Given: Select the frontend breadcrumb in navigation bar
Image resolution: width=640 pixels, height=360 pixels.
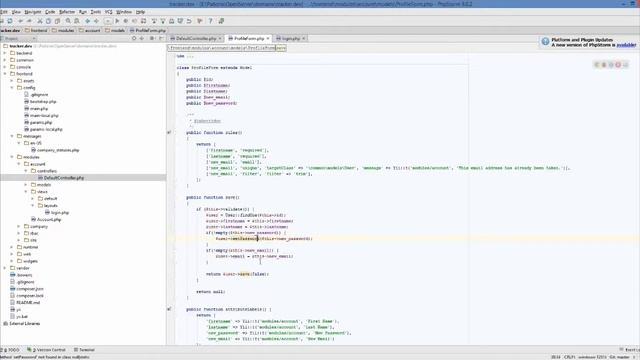Looking at the screenshot, I should 36,30.
